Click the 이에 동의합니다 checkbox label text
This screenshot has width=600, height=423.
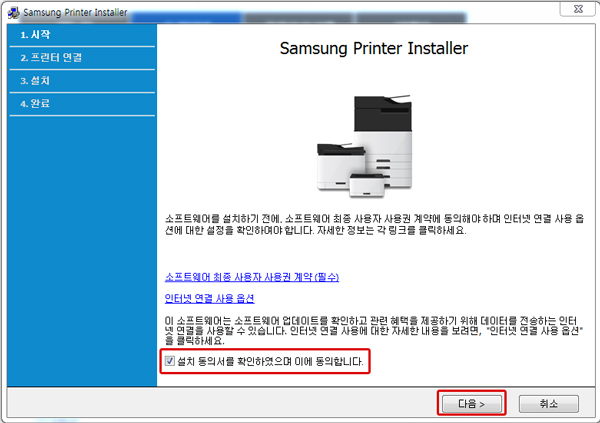[x=271, y=361]
